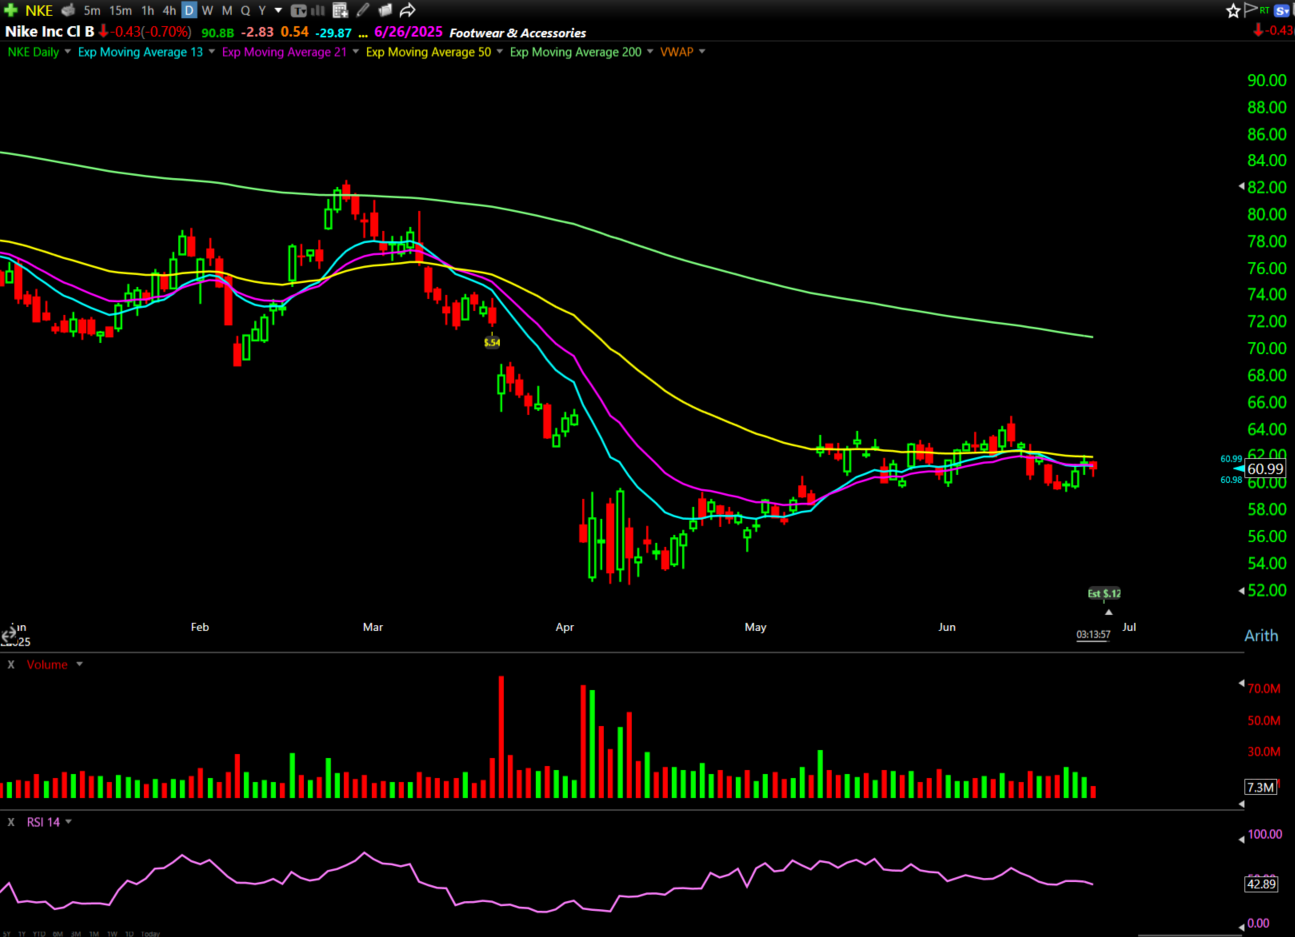The height and width of the screenshot is (937, 1295).
Task: Click the -29.87 value in header
Action: click(334, 33)
